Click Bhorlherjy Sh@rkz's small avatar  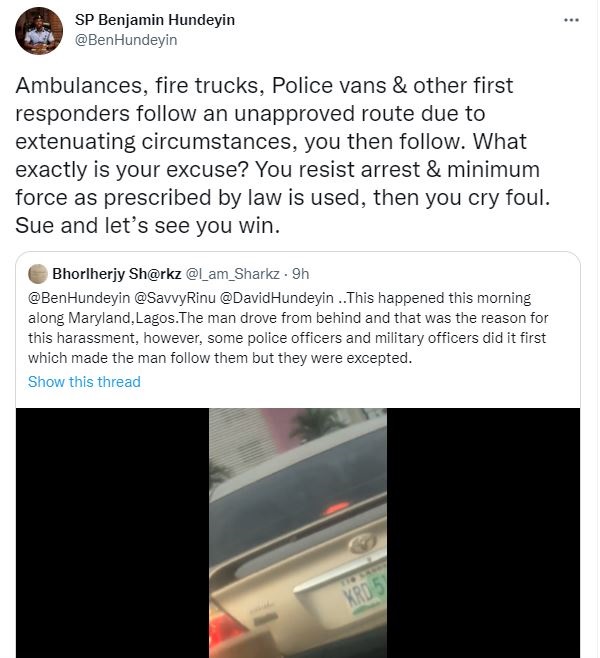[x=37, y=274]
